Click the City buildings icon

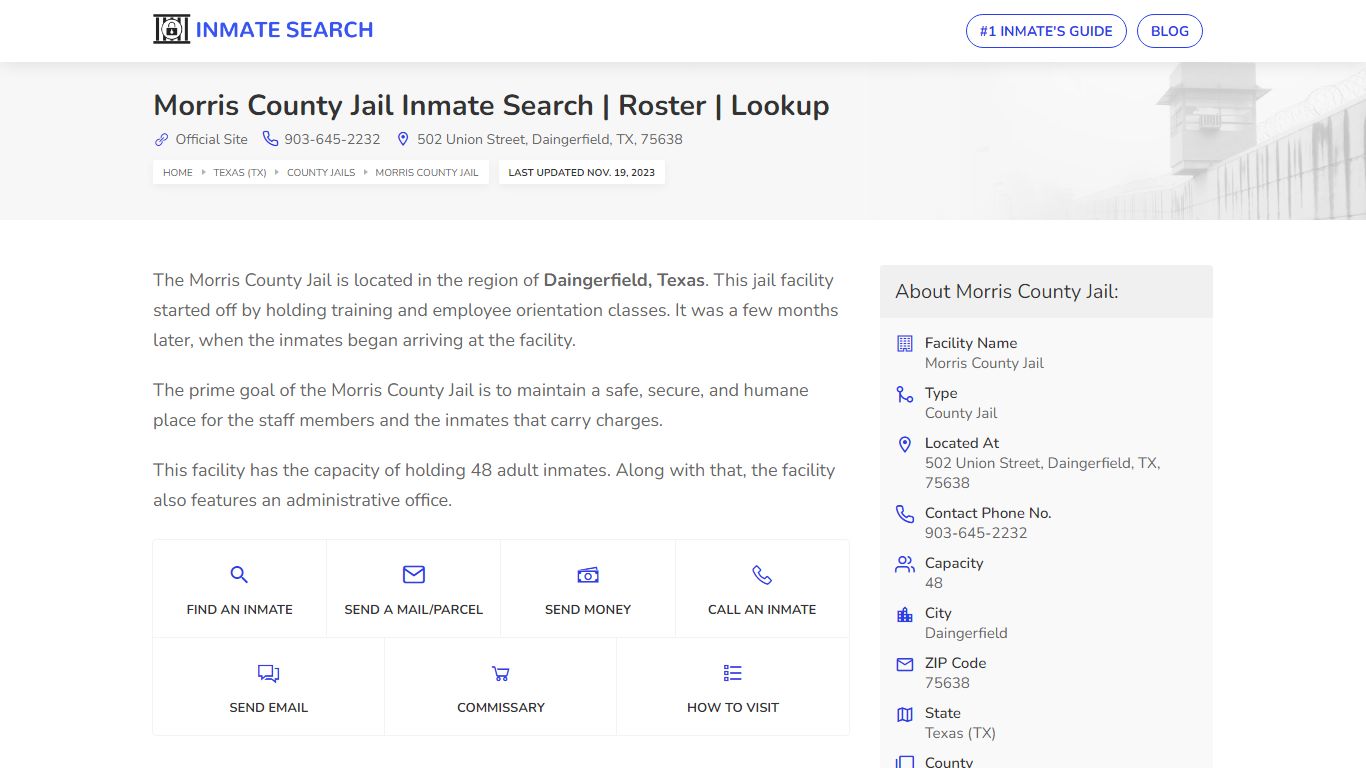point(905,614)
